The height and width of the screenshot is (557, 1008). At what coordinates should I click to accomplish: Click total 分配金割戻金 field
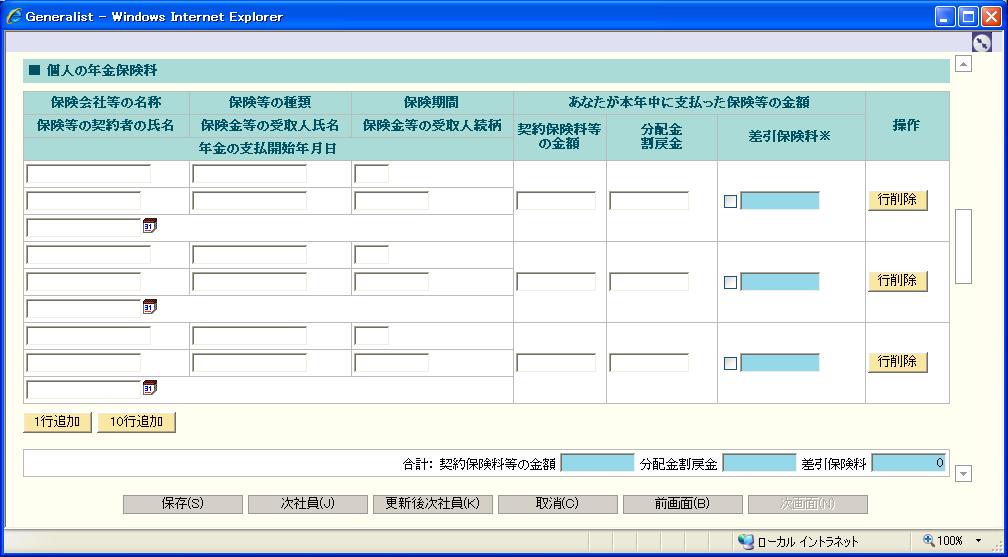point(759,463)
